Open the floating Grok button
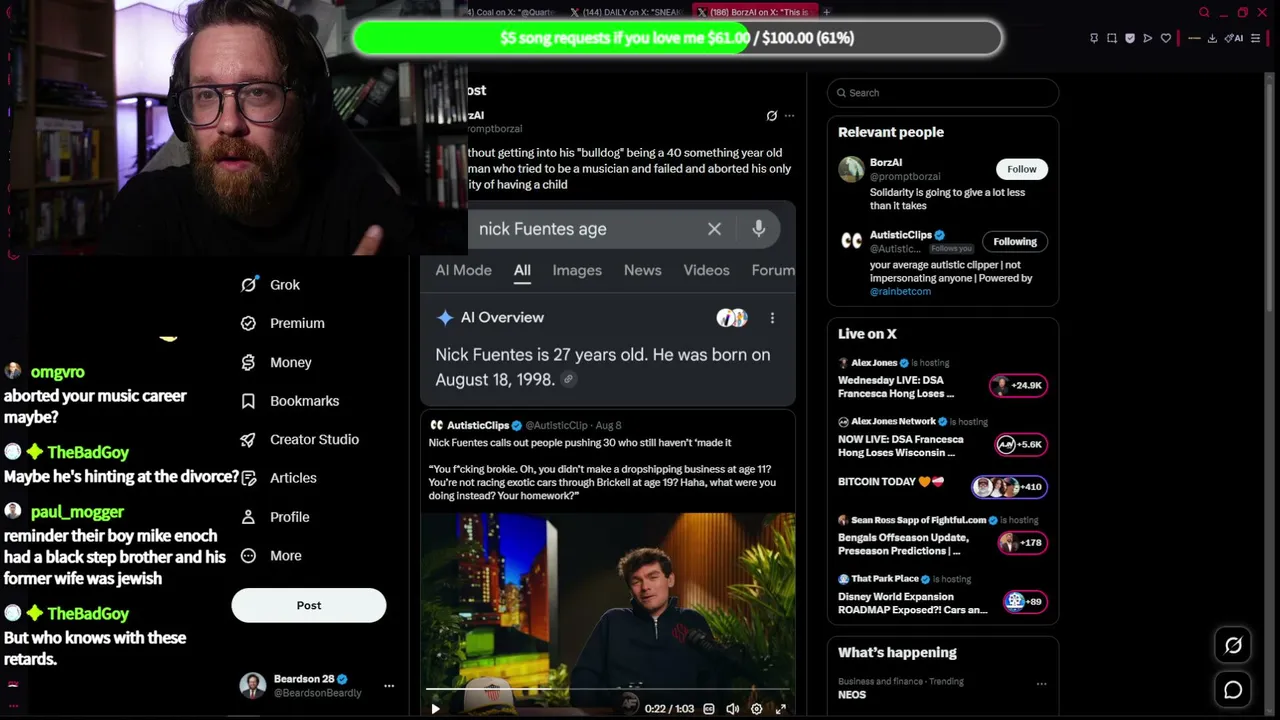The width and height of the screenshot is (1280, 720). pyautogui.click(x=1233, y=646)
